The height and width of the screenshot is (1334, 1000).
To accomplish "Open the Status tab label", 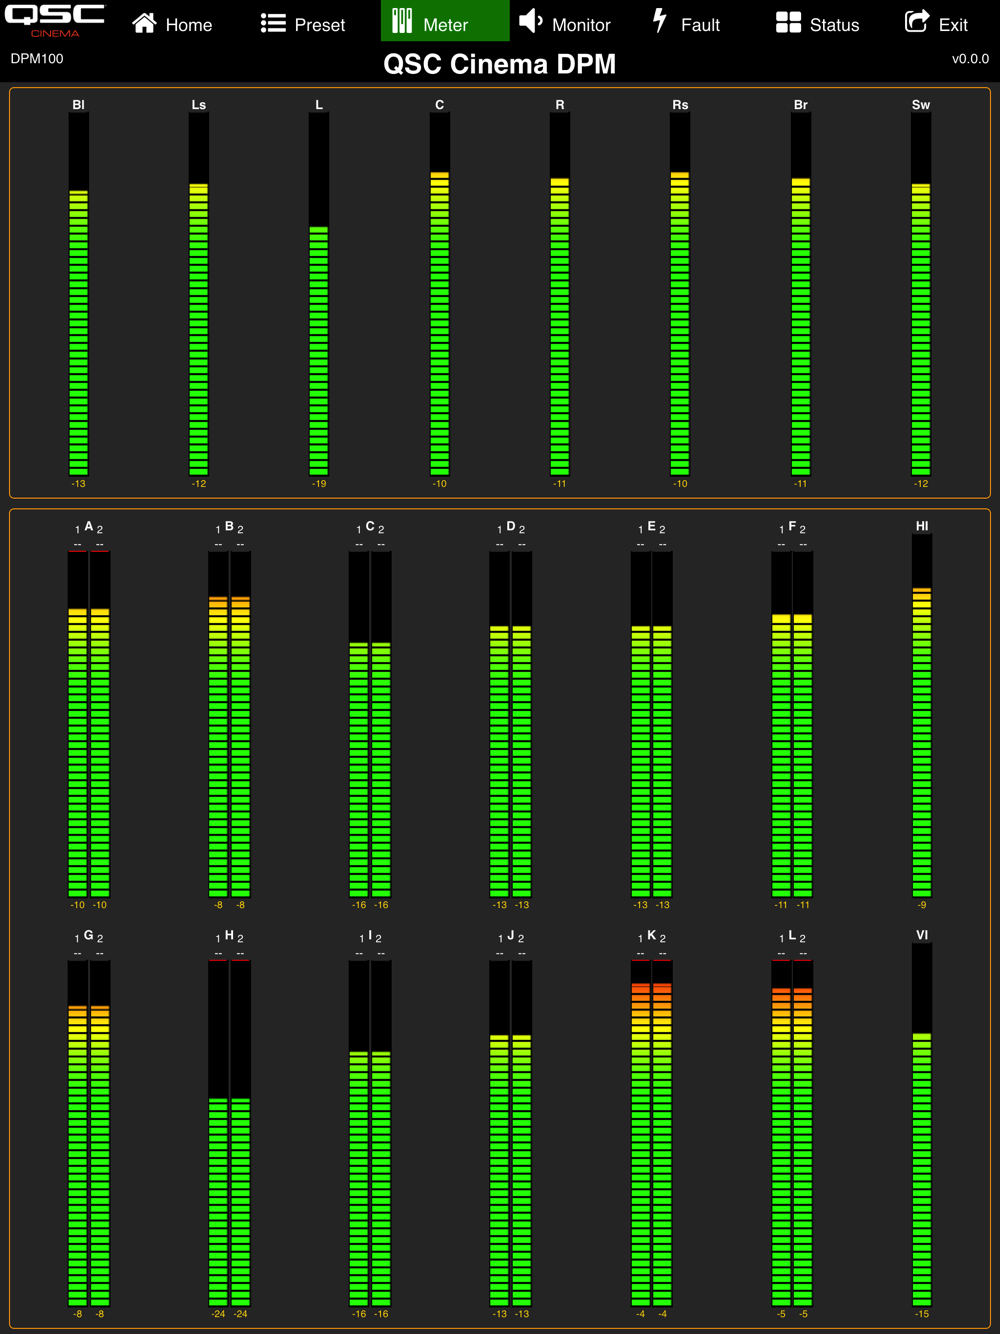I will tap(834, 25).
